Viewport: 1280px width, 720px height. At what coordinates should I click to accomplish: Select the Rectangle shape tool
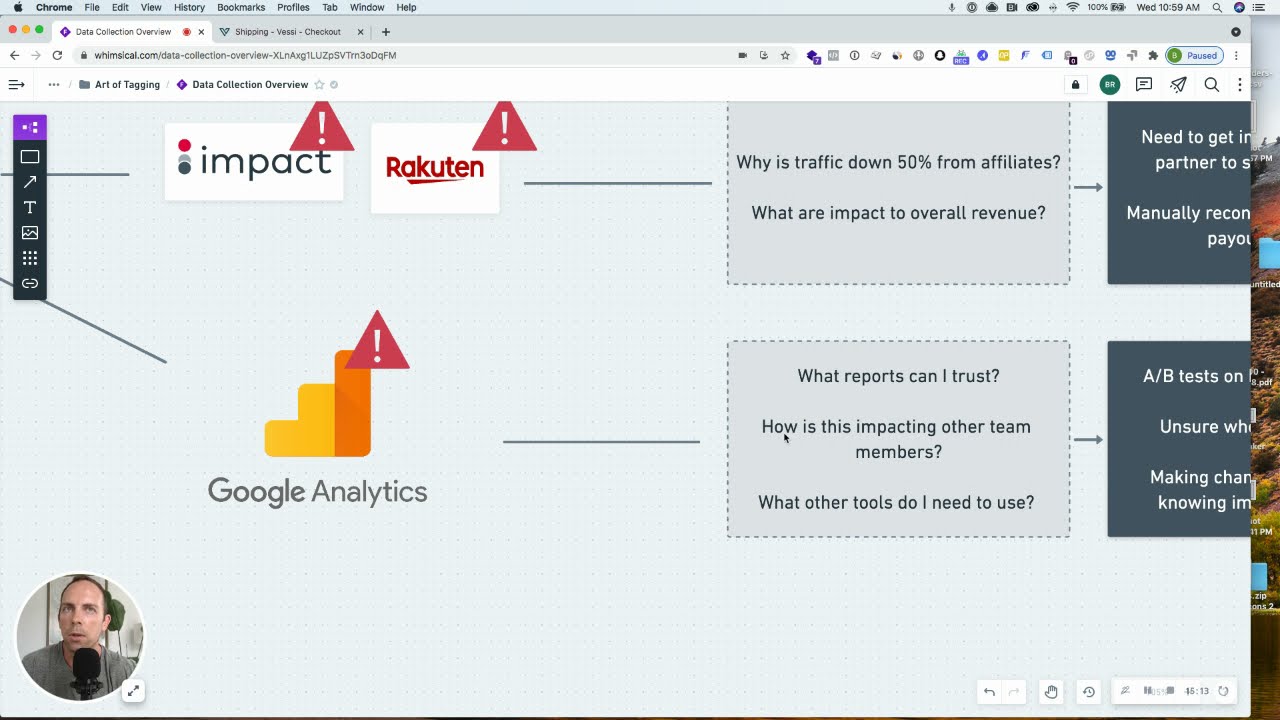click(x=30, y=157)
